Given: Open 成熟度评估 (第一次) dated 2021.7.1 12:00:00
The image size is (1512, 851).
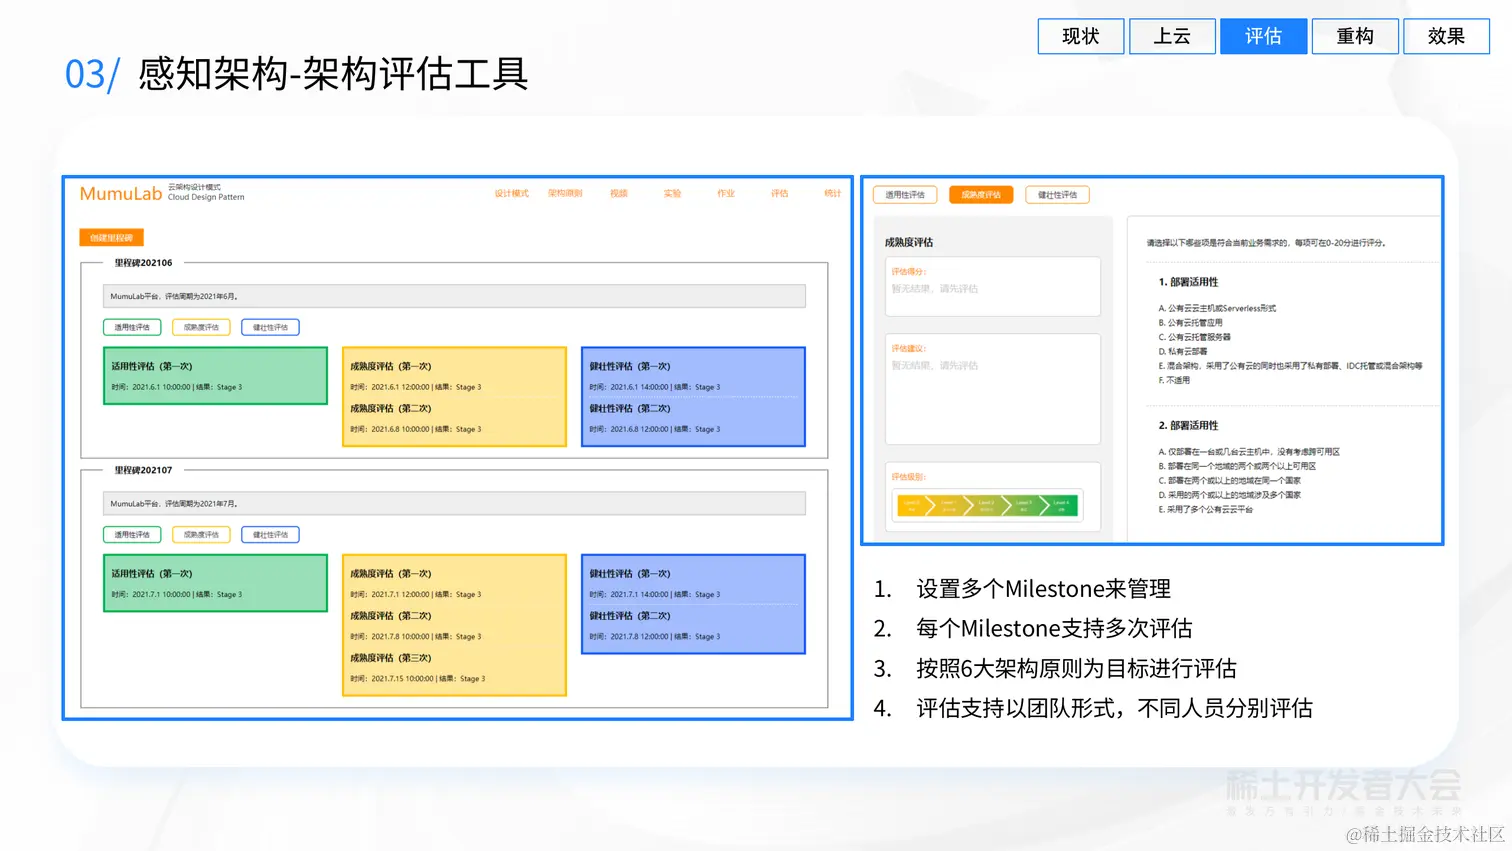Looking at the screenshot, I should tap(454, 583).
